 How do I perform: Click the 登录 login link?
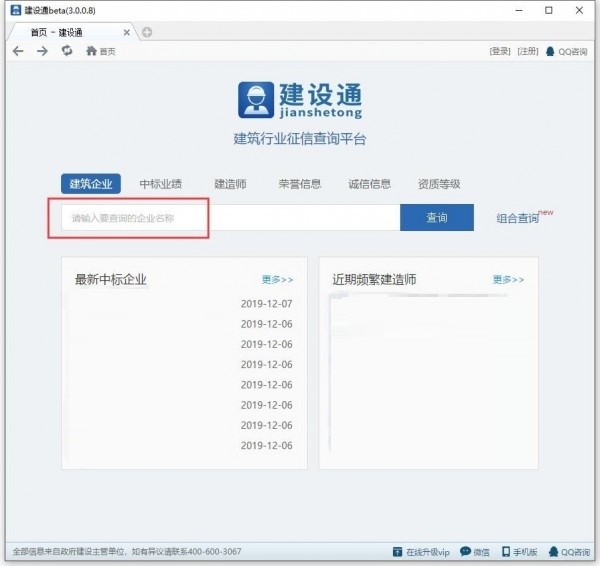pyautogui.click(x=500, y=51)
